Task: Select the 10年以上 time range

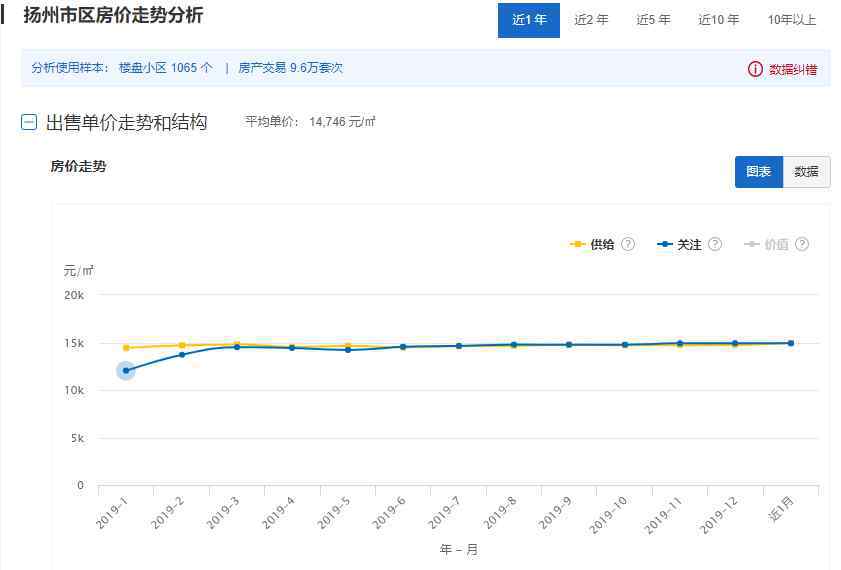Action: pos(792,20)
